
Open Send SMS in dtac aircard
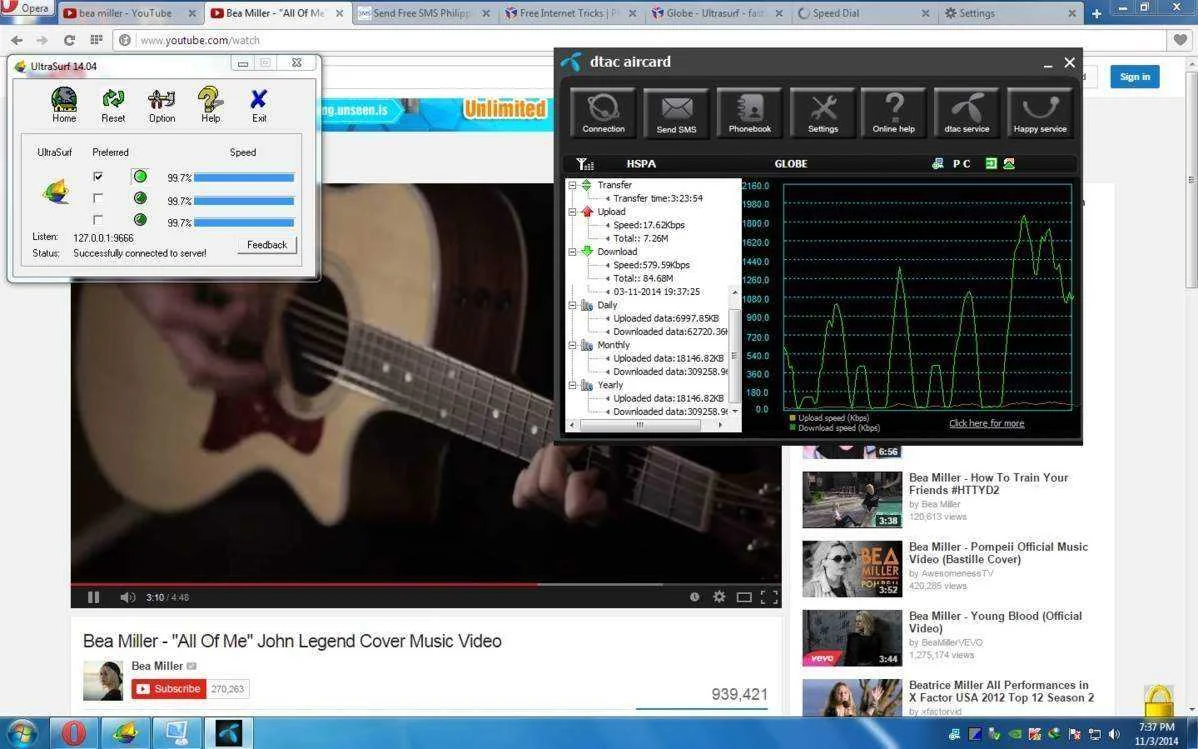tap(676, 113)
